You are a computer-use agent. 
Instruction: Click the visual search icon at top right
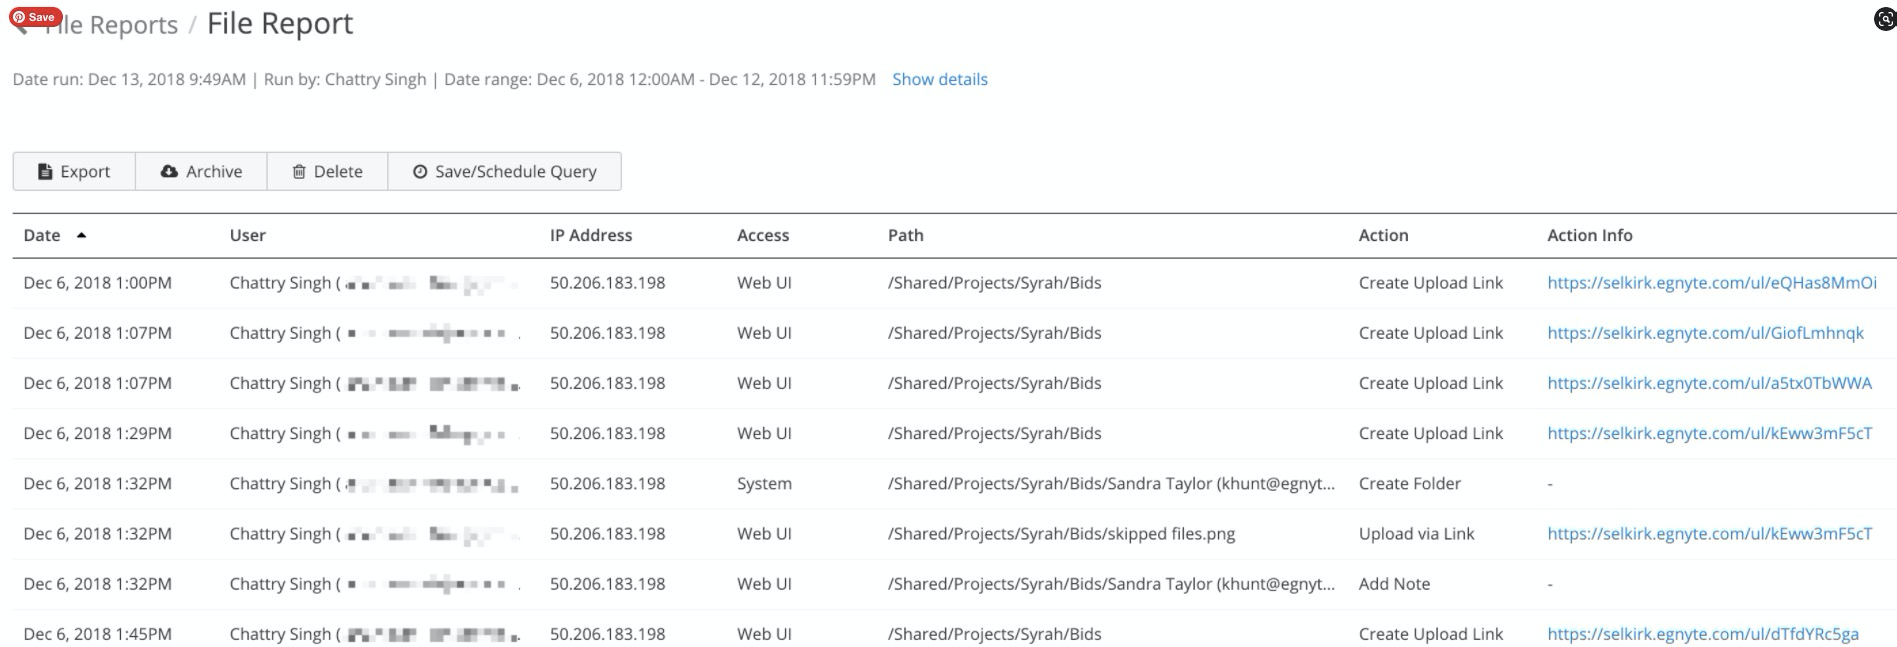1884,18
